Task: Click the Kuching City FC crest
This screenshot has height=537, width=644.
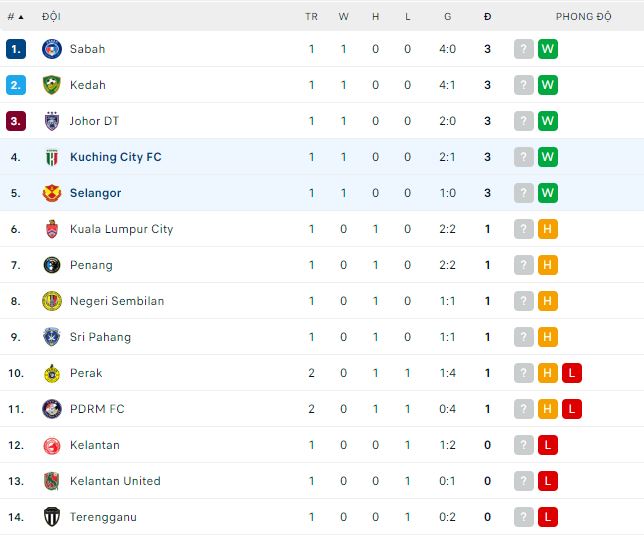Action: (x=52, y=157)
